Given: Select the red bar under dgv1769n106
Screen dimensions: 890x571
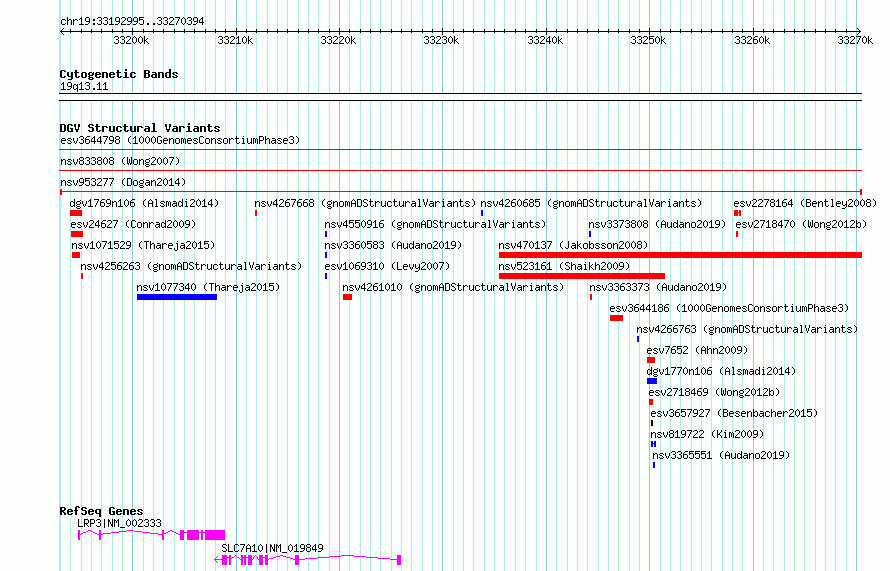Looking at the screenshot, I should (76, 213).
